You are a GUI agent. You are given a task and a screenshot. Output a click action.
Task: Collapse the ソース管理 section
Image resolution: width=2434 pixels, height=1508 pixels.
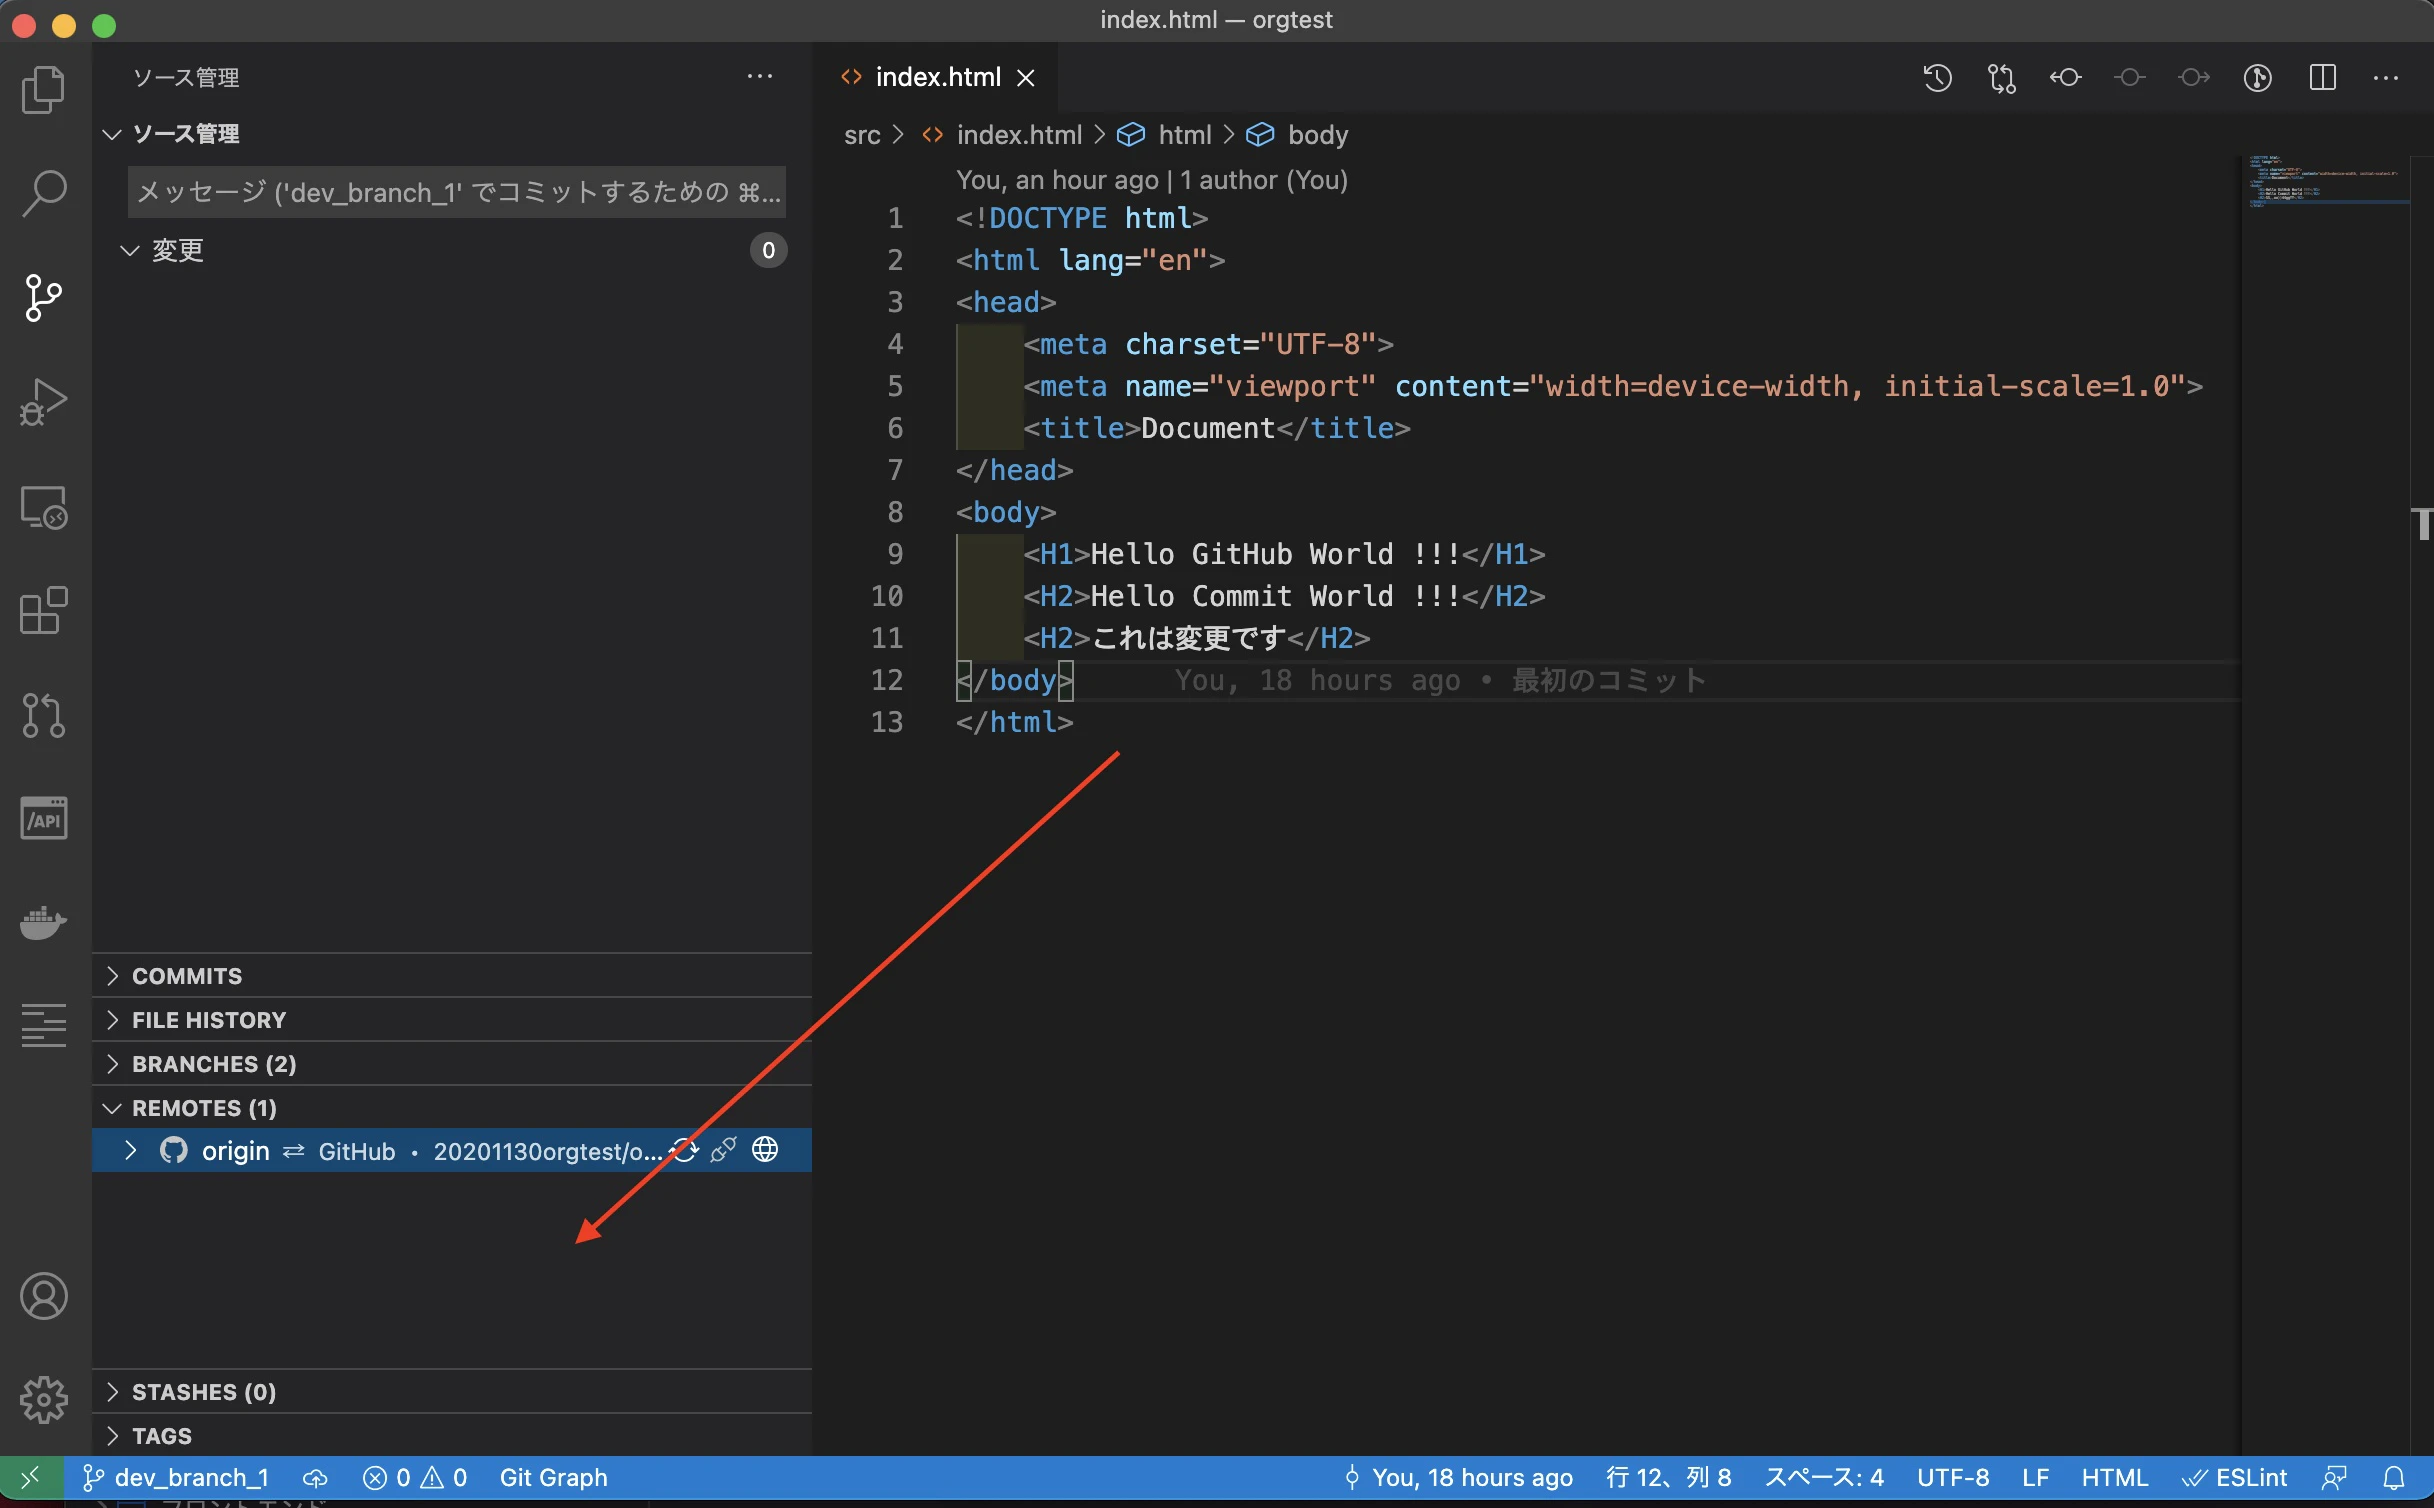pos(452,134)
